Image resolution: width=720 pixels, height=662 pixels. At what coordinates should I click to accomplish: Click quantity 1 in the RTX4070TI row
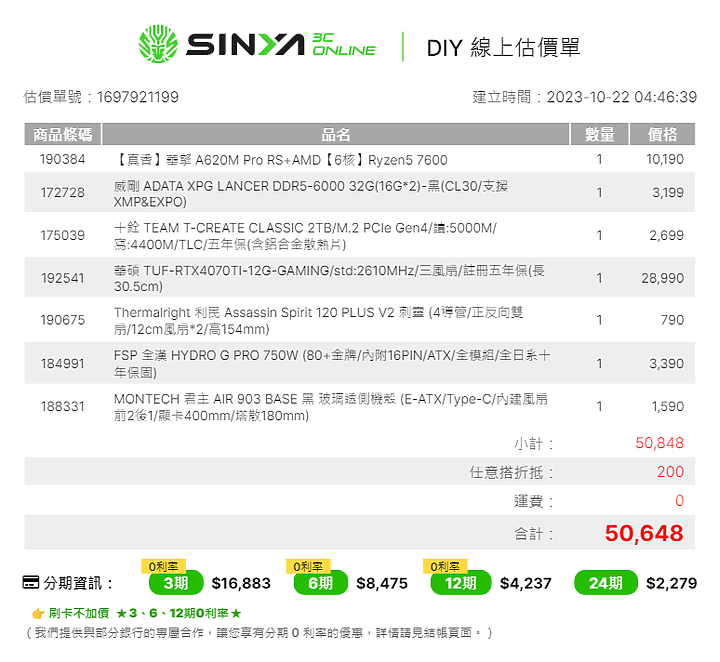[x=599, y=278]
